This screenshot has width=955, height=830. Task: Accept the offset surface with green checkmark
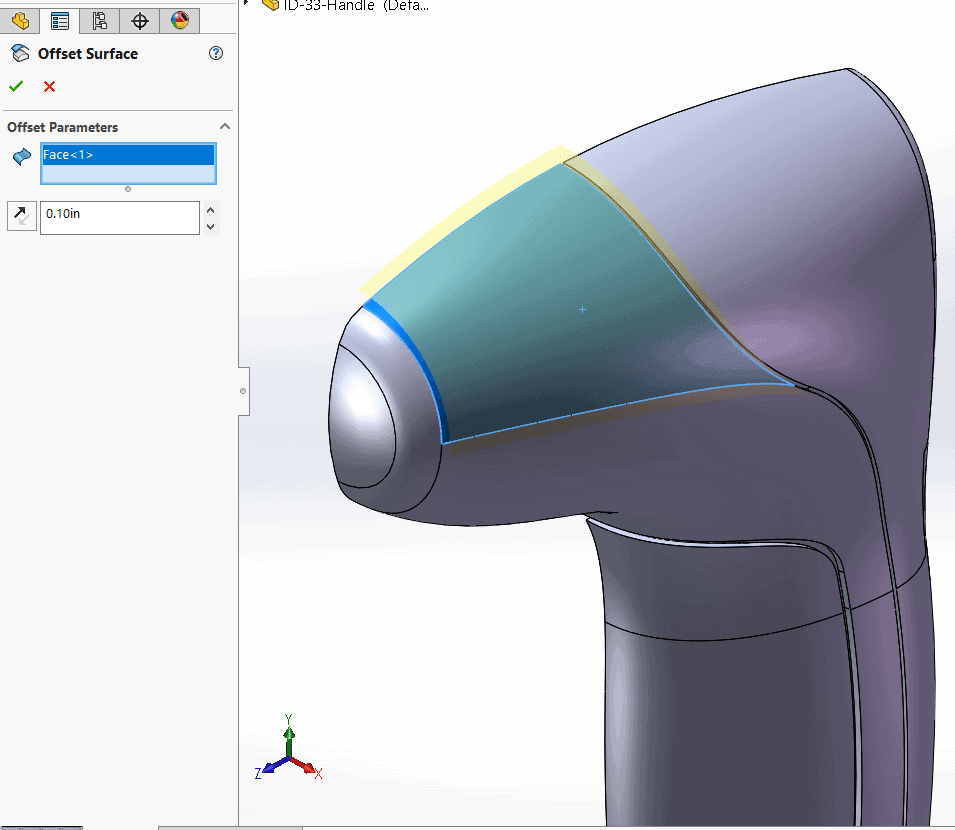pos(16,86)
